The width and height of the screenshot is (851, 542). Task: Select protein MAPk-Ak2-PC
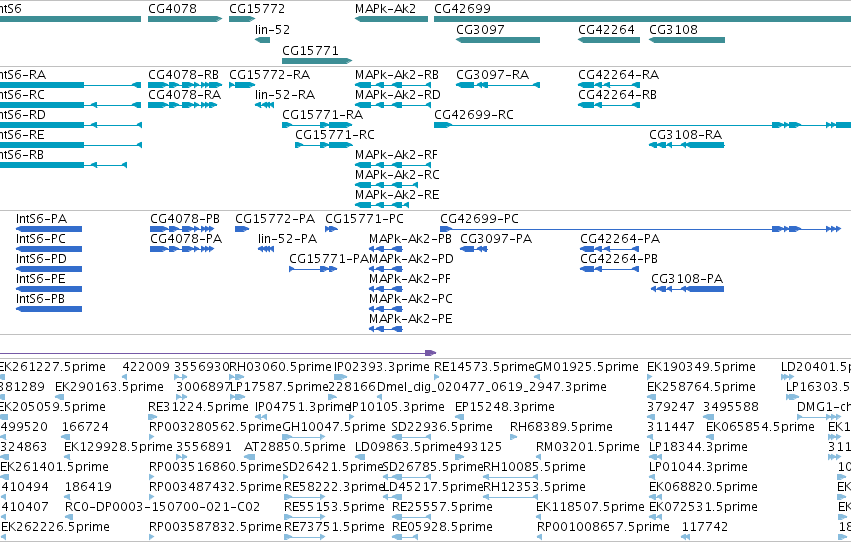coord(411,299)
